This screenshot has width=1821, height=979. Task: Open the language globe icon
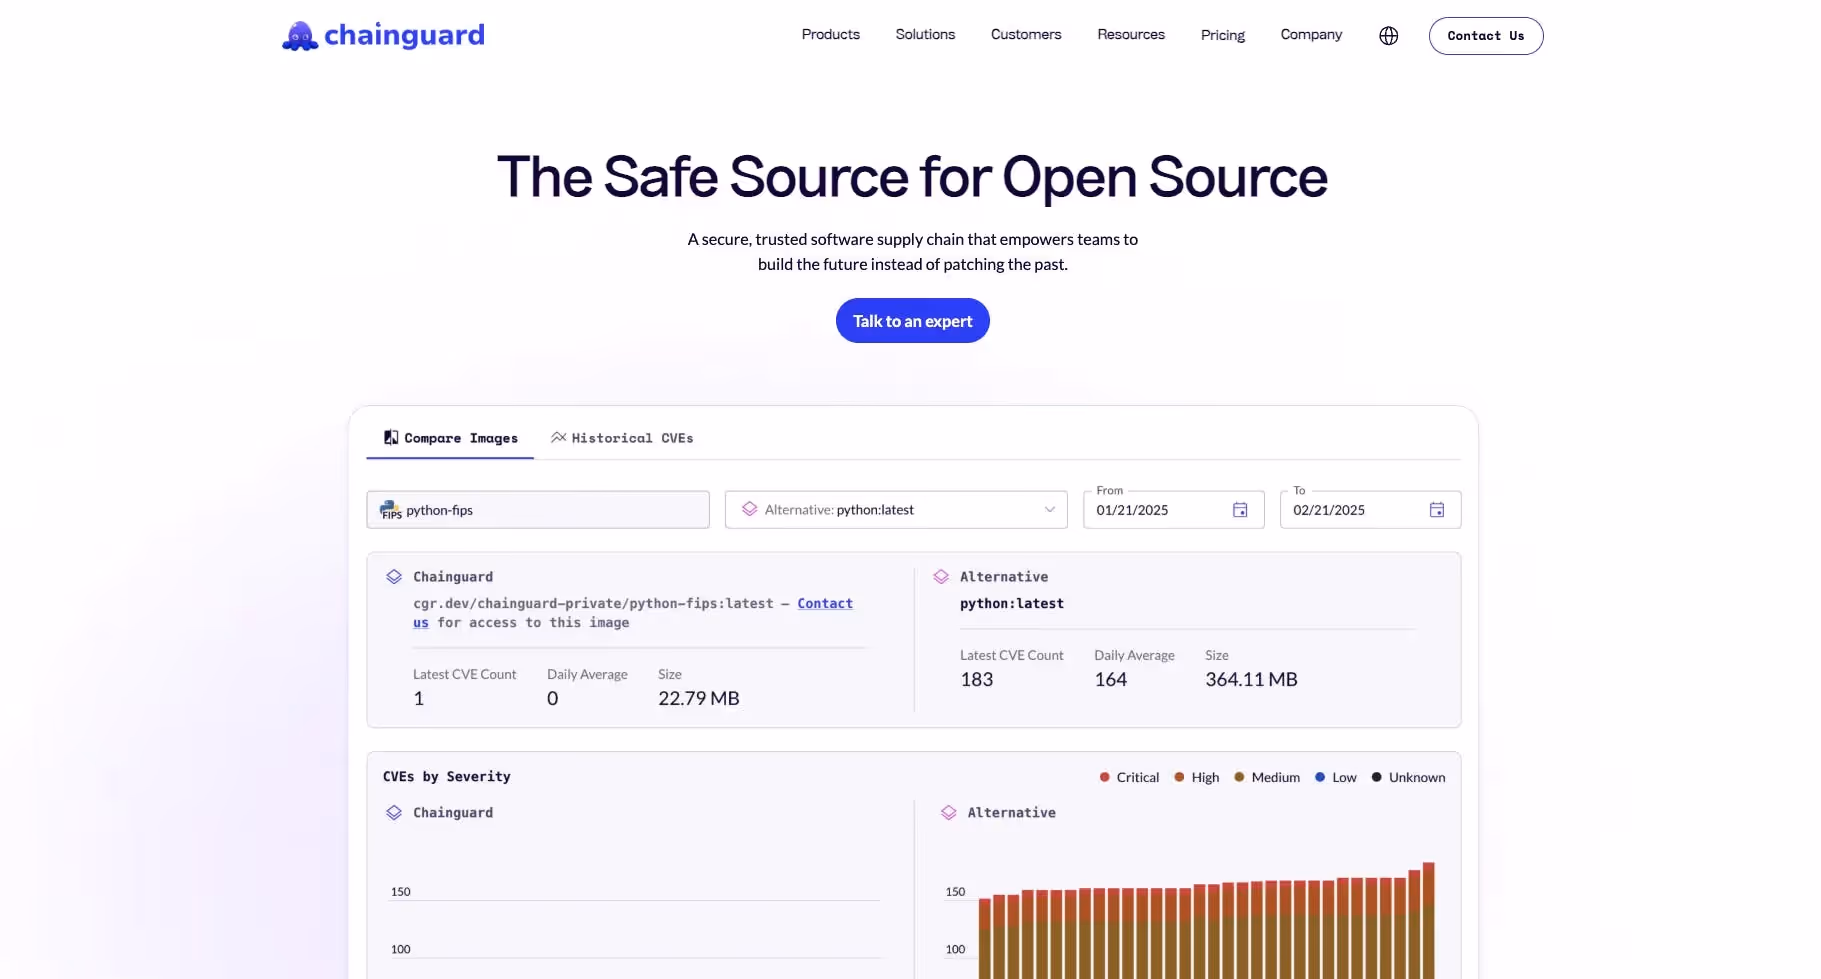pyautogui.click(x=1388, y=35)
